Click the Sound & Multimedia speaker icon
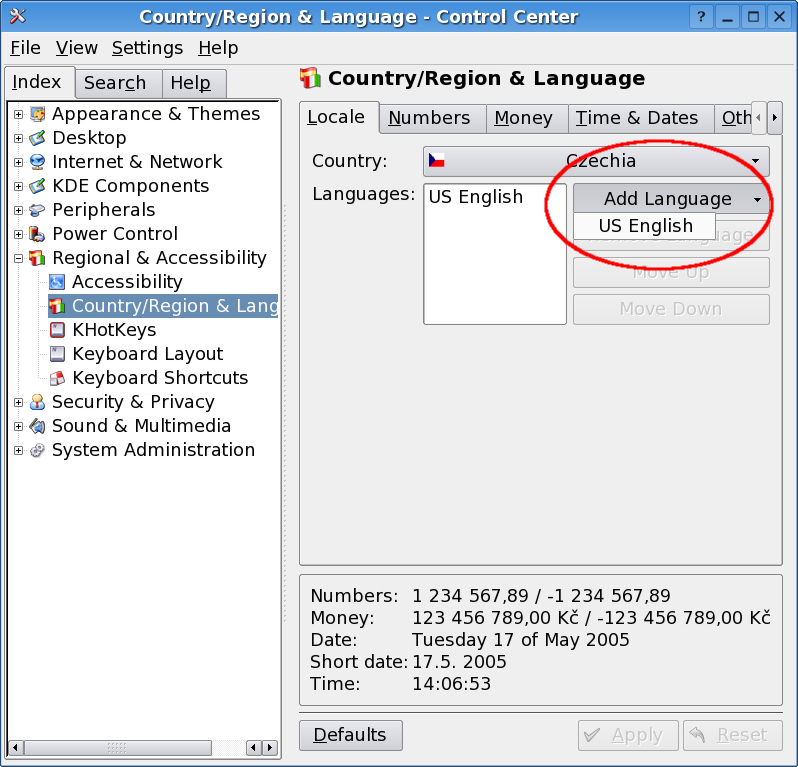Viewport: 798px width, 767px height. (x=37, y=426)
